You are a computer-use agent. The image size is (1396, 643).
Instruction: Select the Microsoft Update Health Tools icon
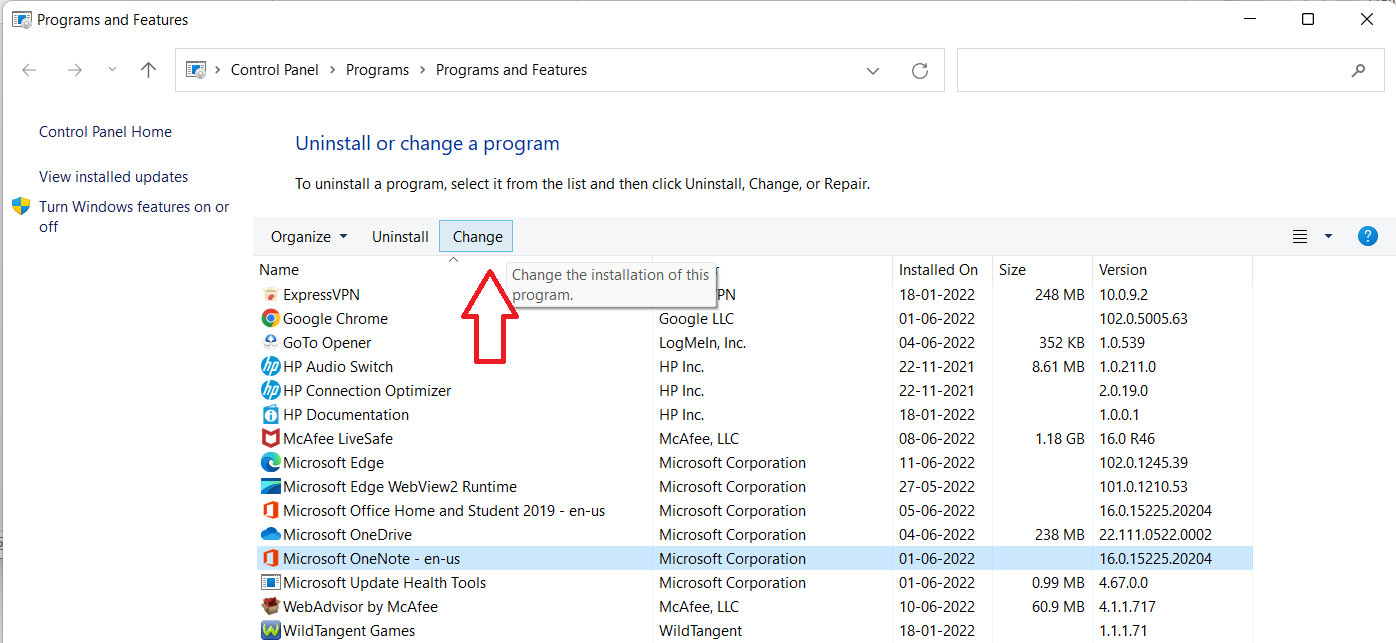tap(270, 583)
